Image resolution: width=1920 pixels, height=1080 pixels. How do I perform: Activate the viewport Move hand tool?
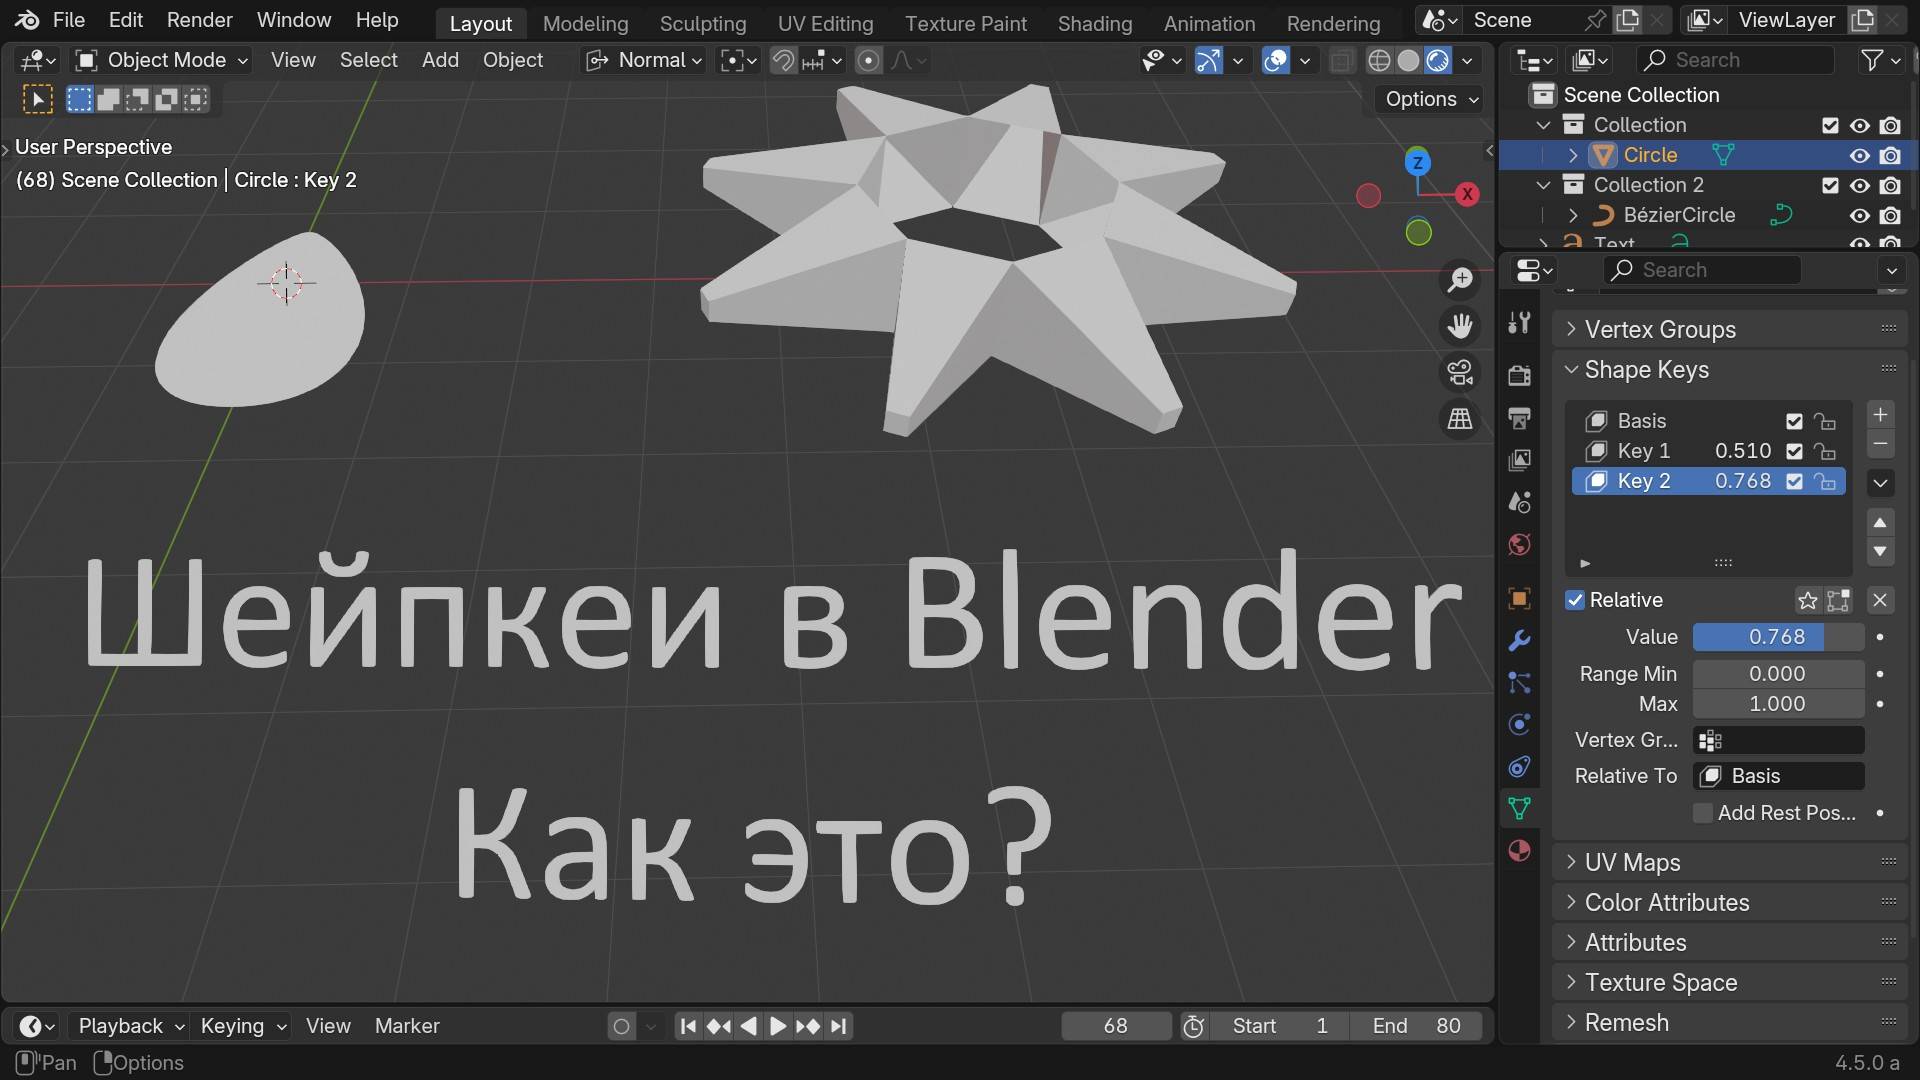(x=1459, y=325)
